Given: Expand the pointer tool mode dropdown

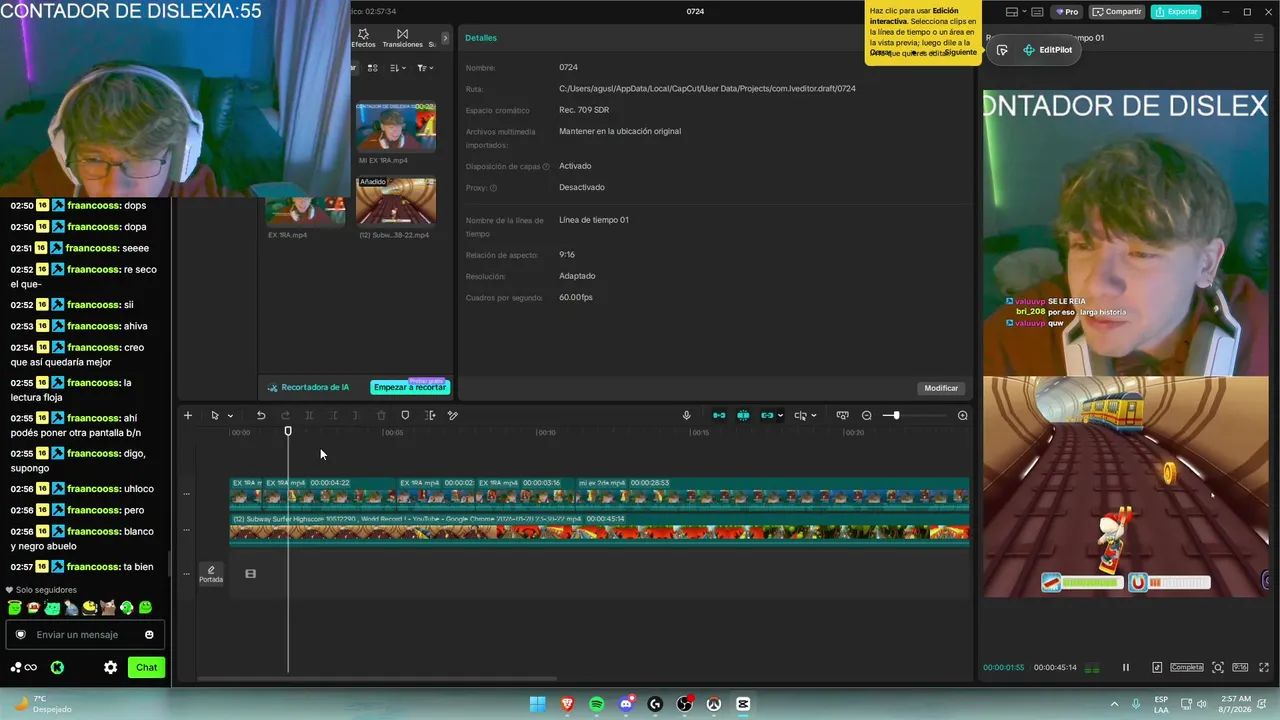Looking at the screenshot, I should 230,416.
